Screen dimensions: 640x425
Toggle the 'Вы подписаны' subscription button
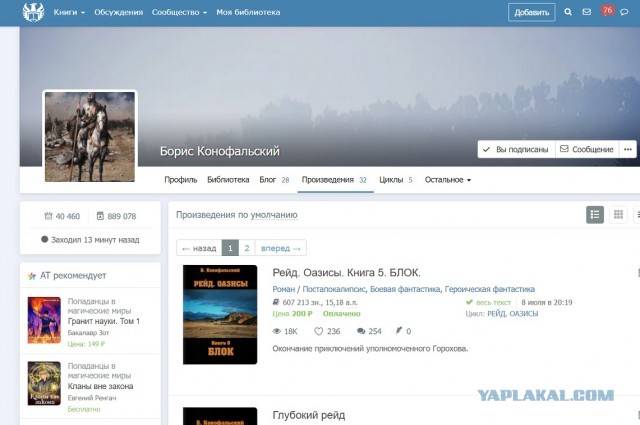tap(516, 149)
